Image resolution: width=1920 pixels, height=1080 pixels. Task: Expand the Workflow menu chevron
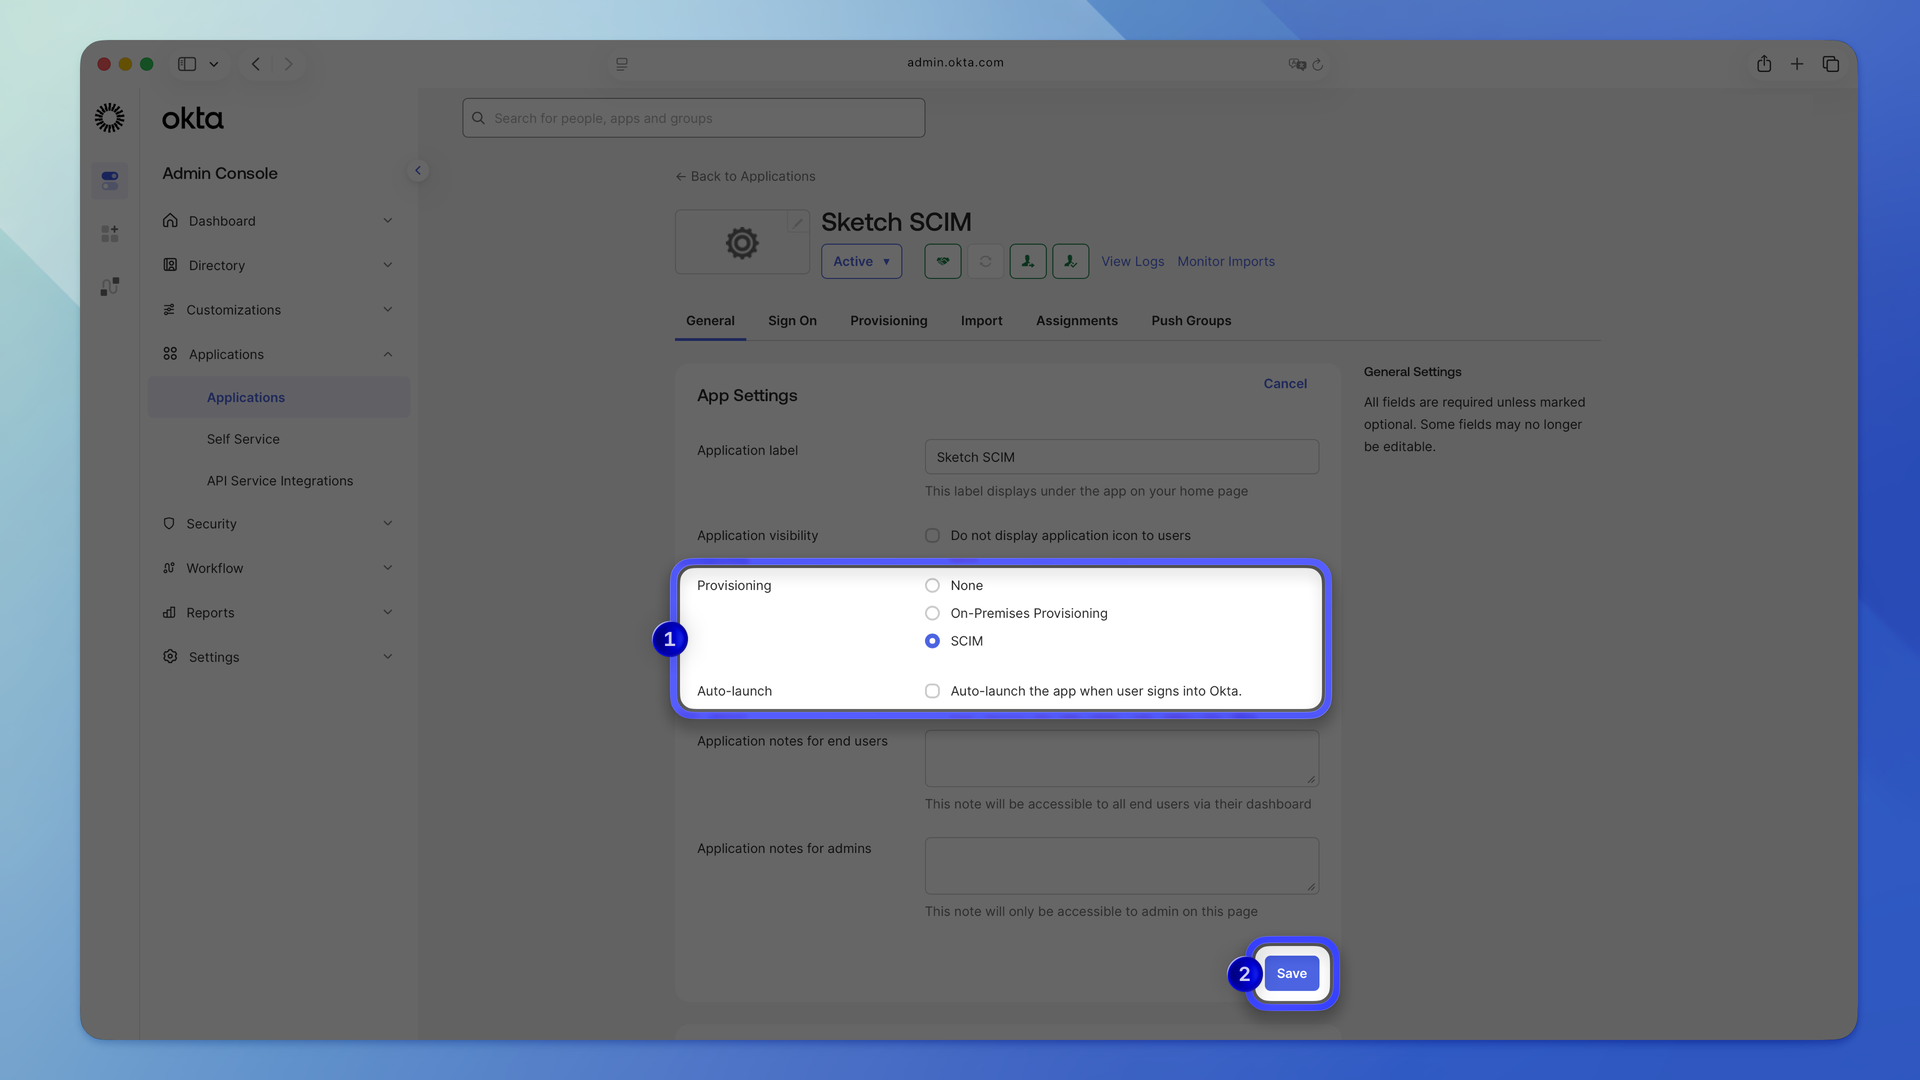(388, 568)
